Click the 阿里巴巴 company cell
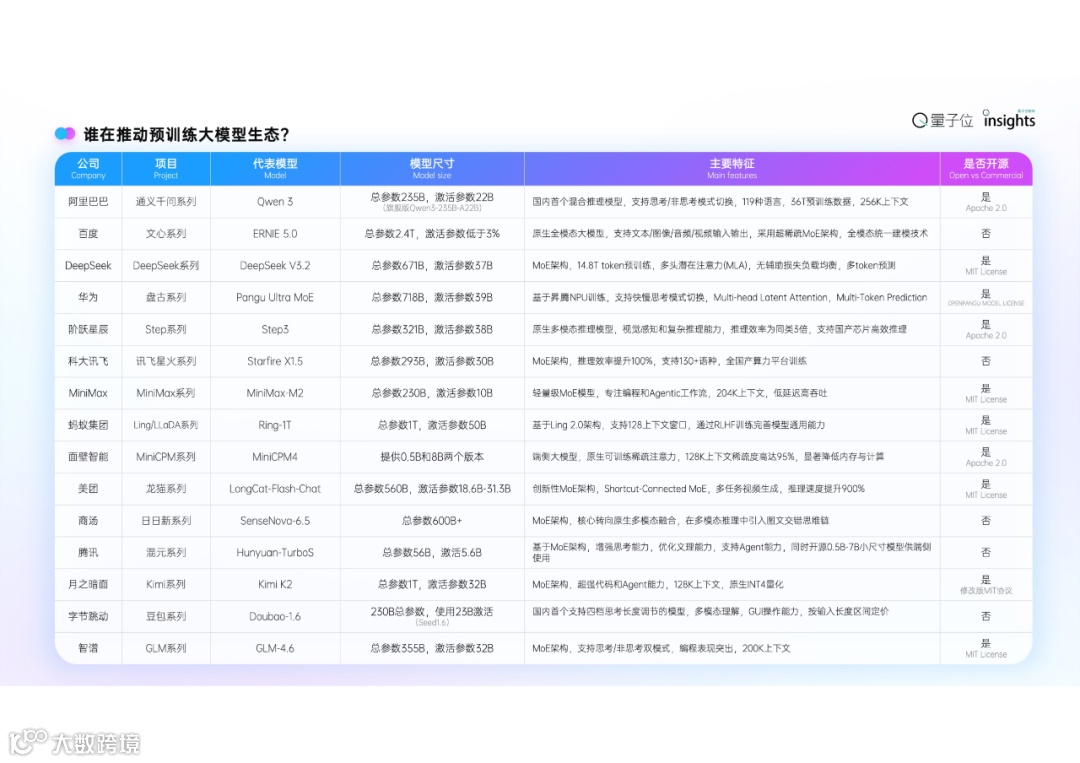The width and height of the screenshot is (1080, 763). [x=88, y=202]
